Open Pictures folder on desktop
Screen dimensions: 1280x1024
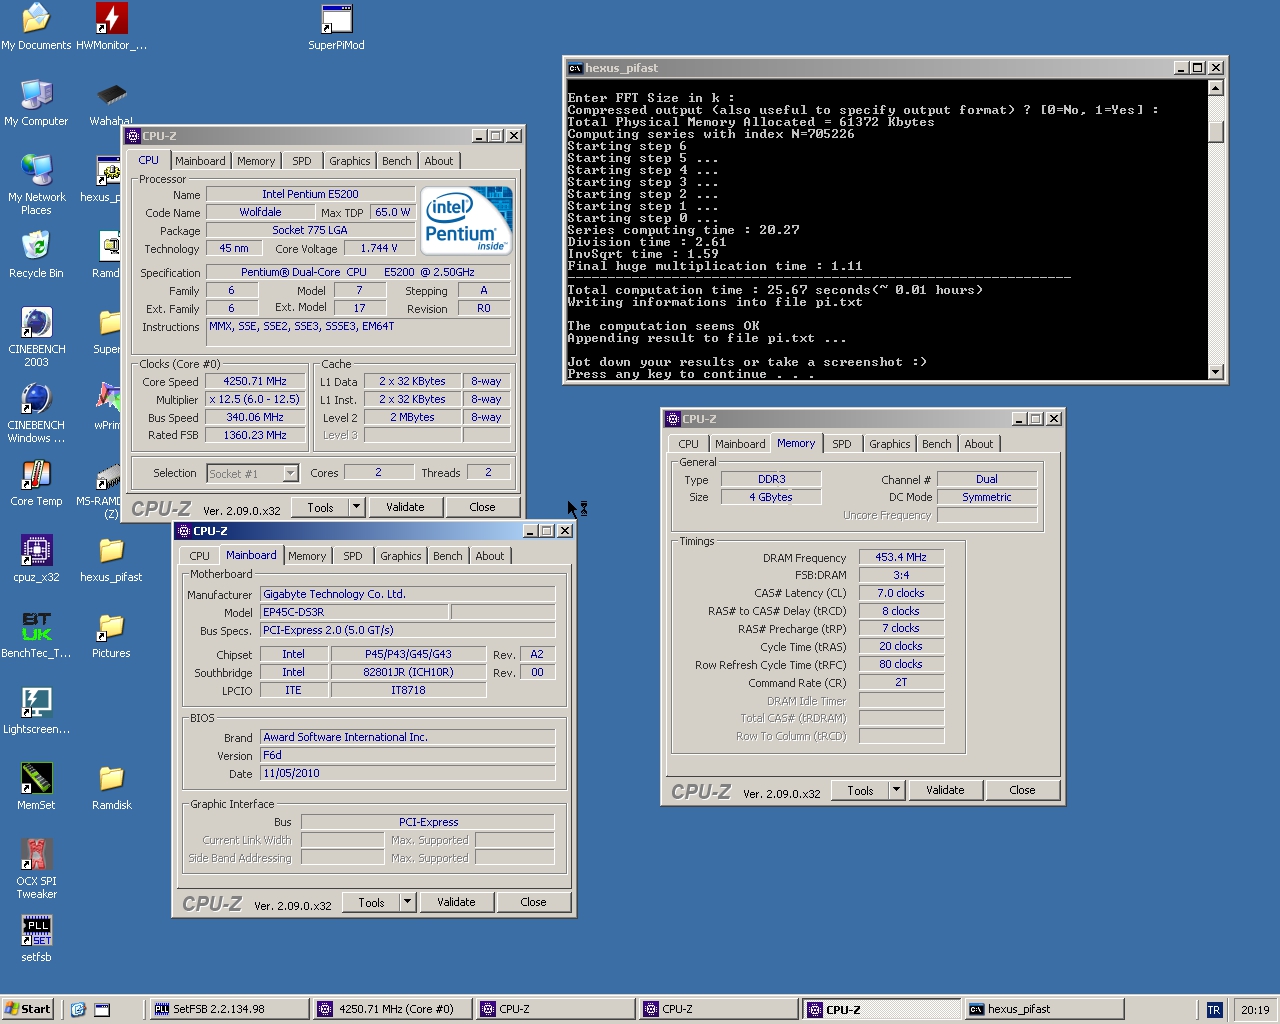click(x=111, y=635)
